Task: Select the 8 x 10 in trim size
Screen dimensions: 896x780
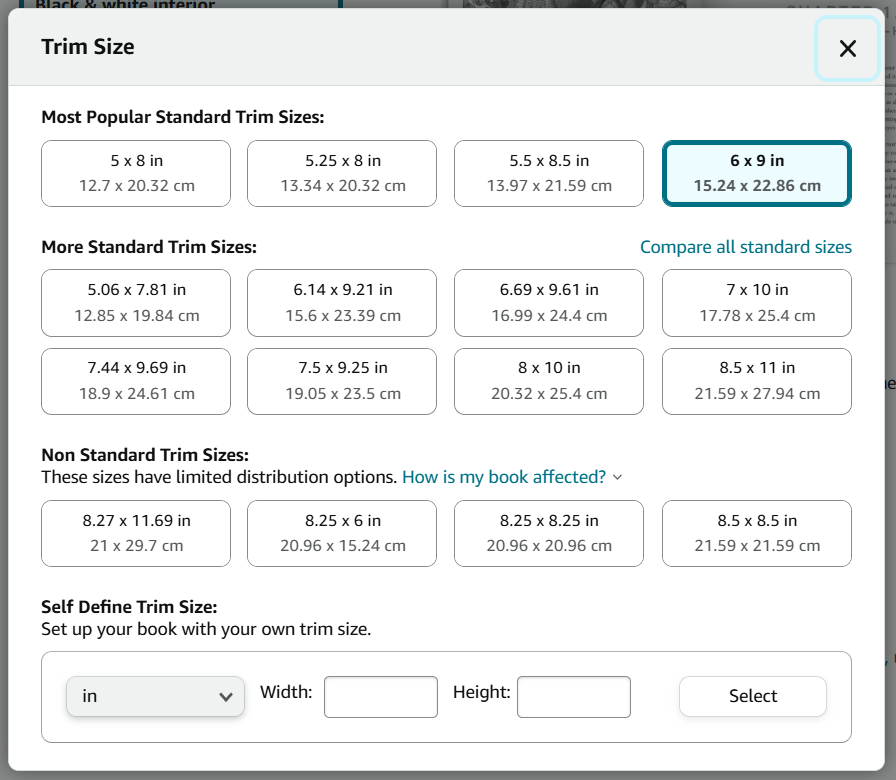Action: [x=548, y=381]
